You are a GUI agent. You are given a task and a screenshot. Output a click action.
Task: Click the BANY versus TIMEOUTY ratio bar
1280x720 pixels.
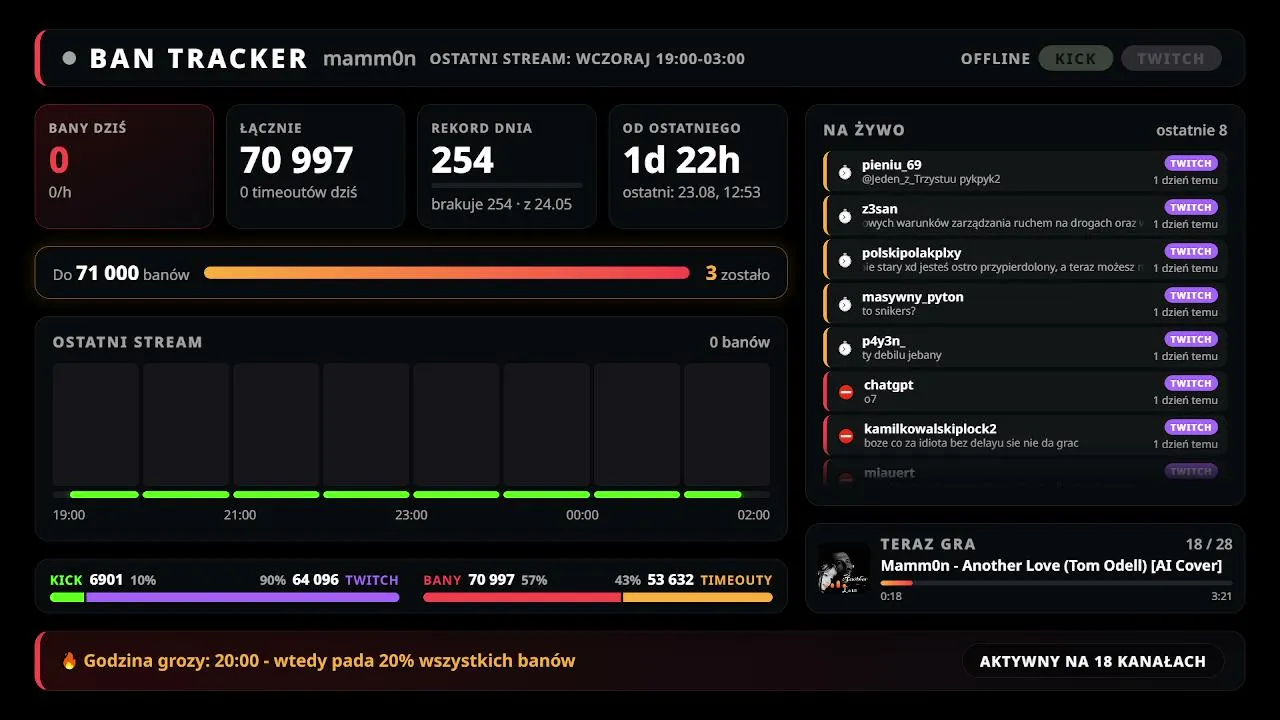[x=598, y=598]
